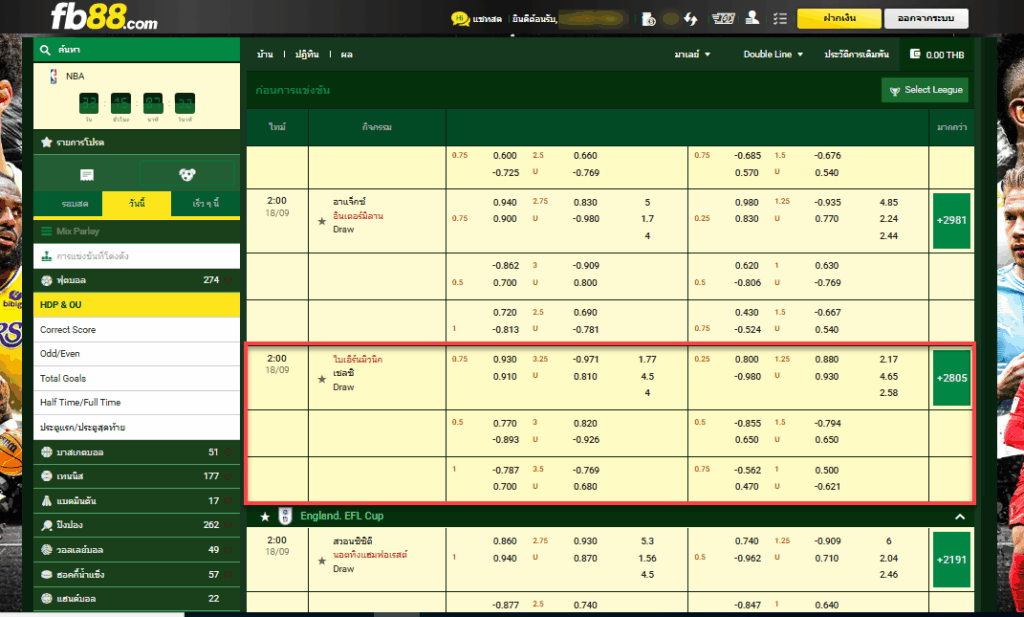Click the basketball sport icon
The height and width of the screenshot is (617, 1024).
[46, 452]
